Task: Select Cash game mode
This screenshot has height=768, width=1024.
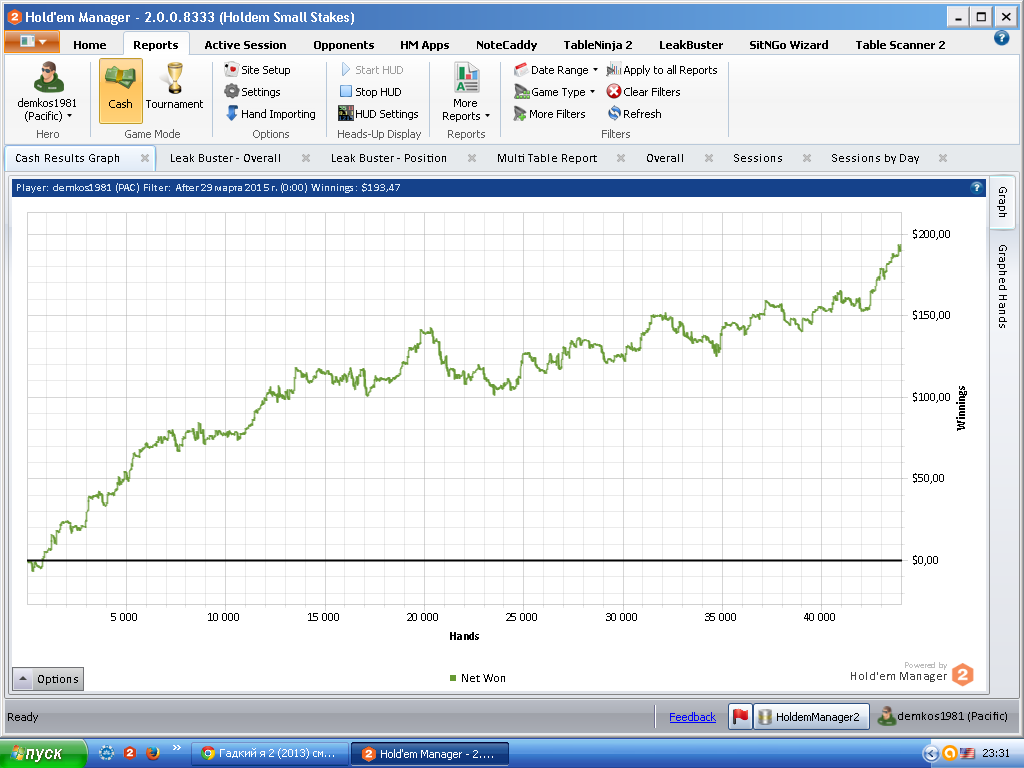Action: point(120,91)
